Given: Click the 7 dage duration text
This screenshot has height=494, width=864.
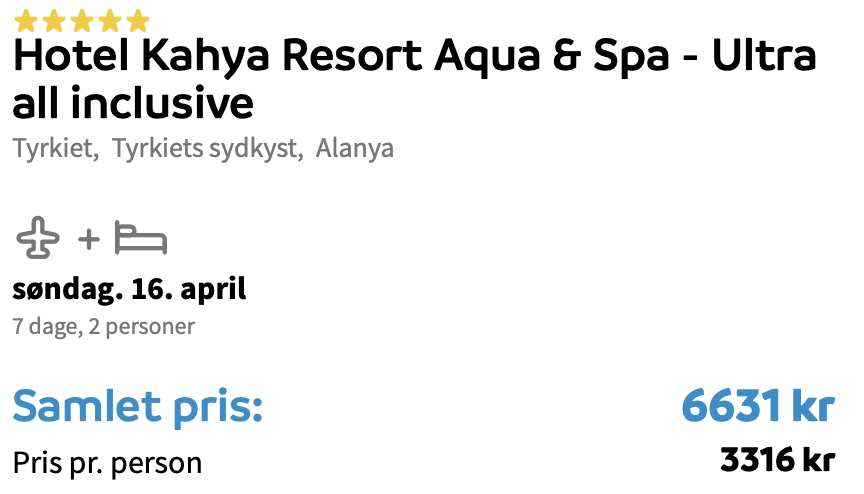Looking at the screenshot, I should click(x=47, y=327).
